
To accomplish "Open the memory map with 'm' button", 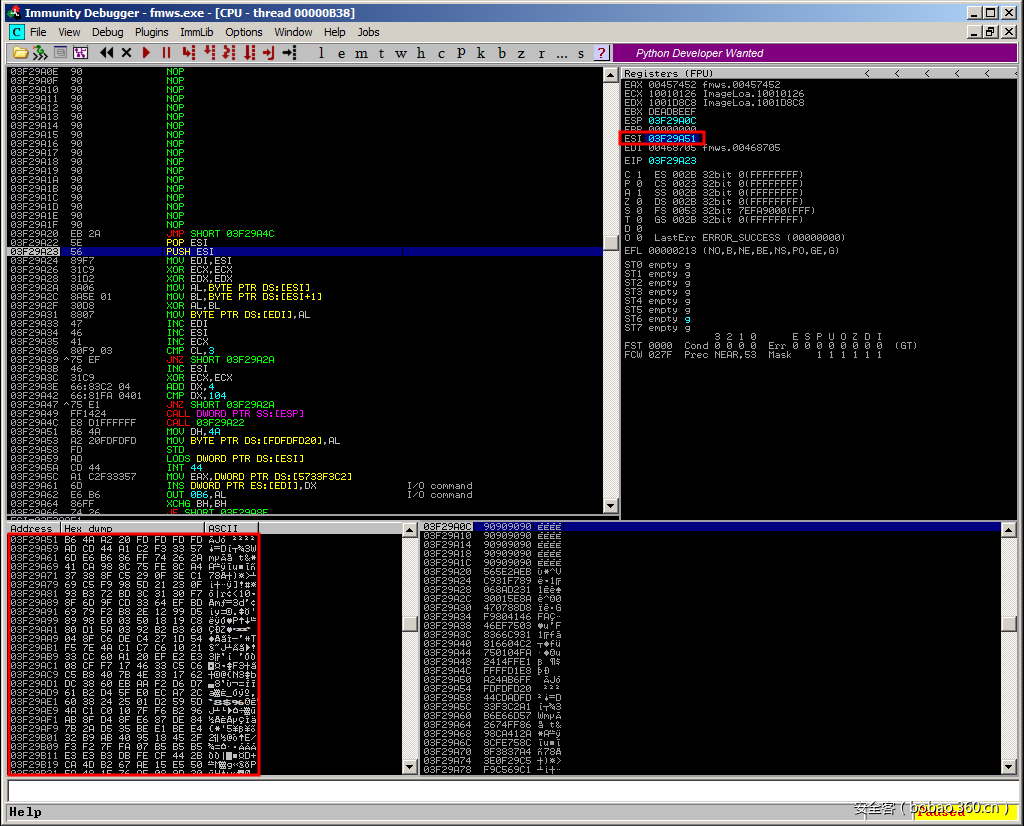I will tap(361, 53).
